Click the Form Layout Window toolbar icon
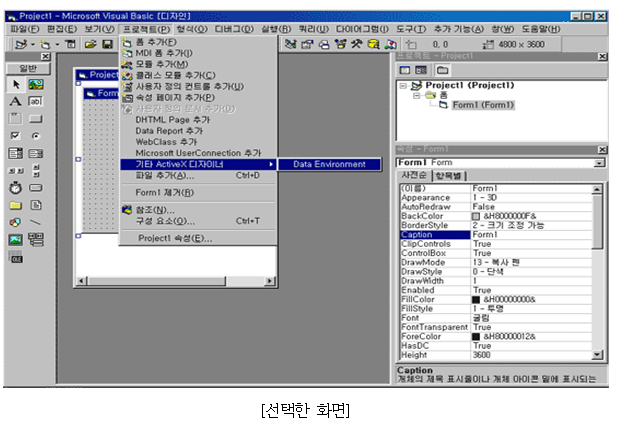620x426 pixels. 324,44
